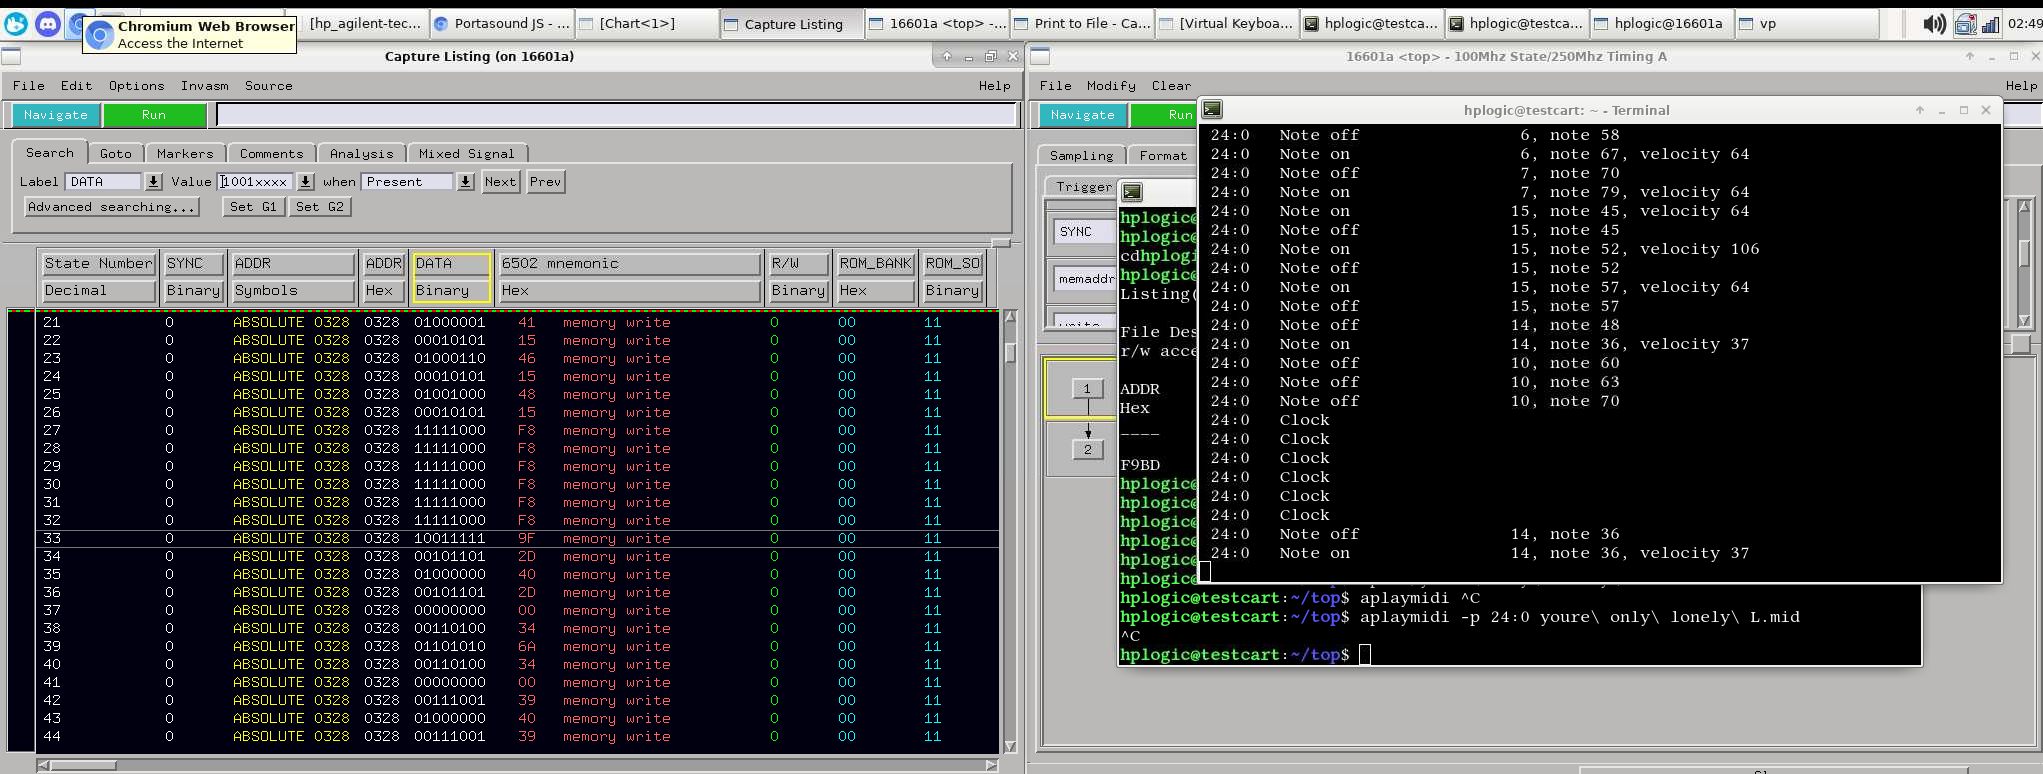The width and height of the screenshot is (2043, 774).
Task: Click the Terminal window icon in its titlebar
Action: pyautogui.click(x=1212, y=109)
